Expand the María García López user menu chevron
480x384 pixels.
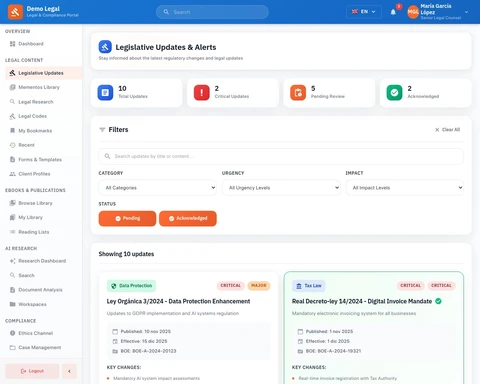[x=466, y=12]
